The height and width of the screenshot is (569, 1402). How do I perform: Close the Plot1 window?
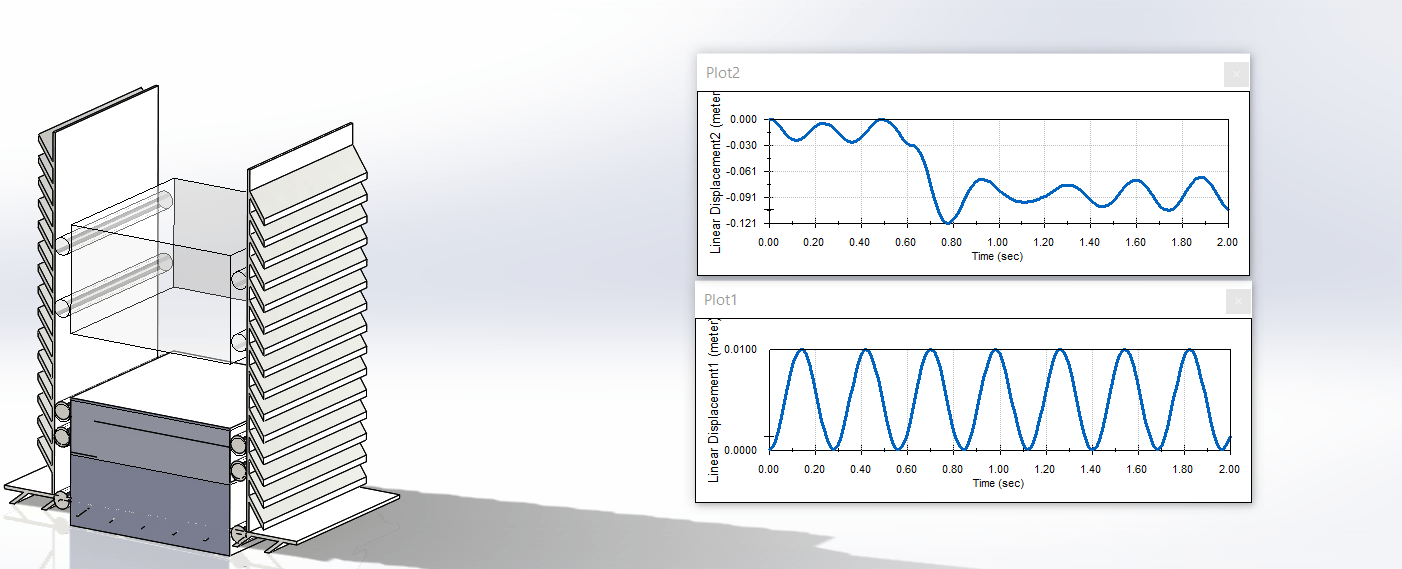pos(1236,300)
